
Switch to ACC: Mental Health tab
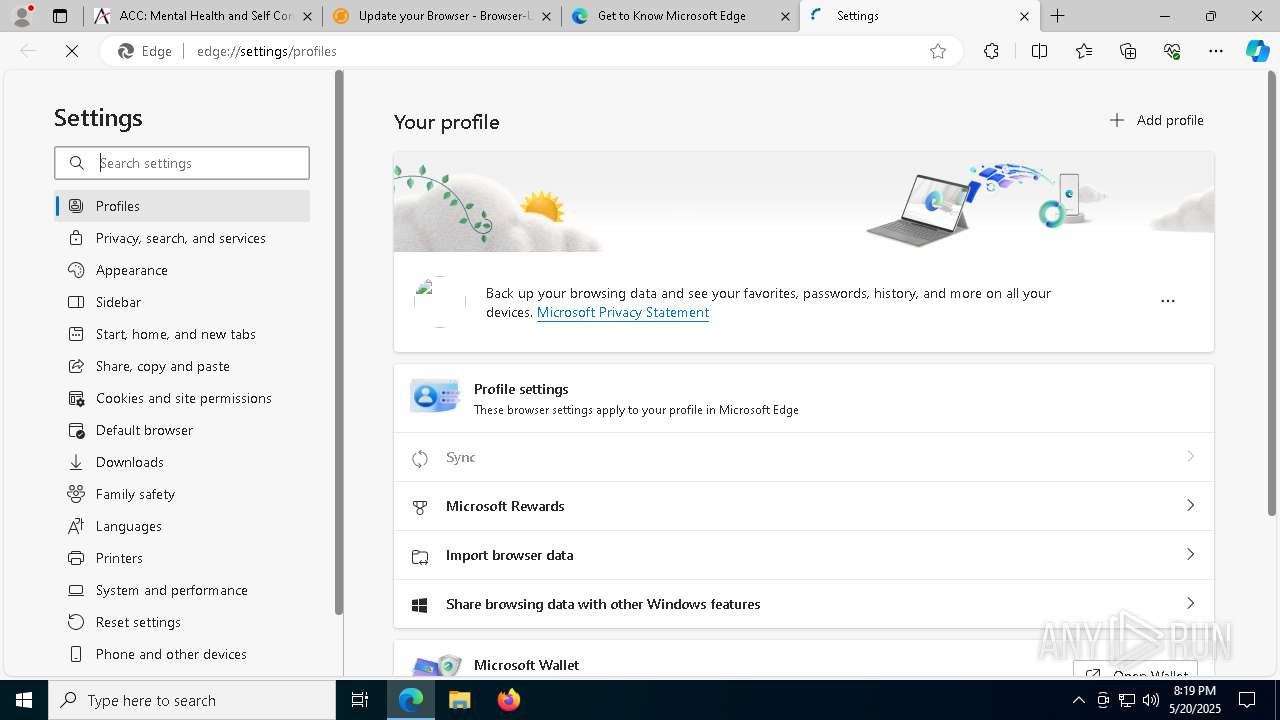[x=203, y=16]
